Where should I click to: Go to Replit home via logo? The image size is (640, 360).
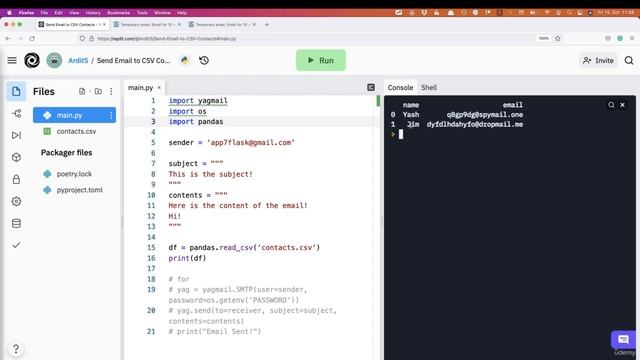(x=32, y=60)
